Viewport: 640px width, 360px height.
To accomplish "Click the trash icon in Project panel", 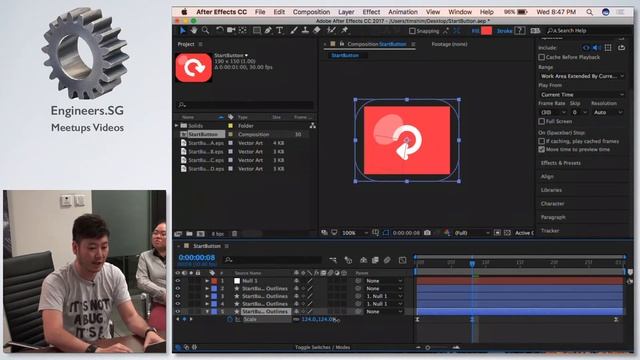I will tap(234, 233).
